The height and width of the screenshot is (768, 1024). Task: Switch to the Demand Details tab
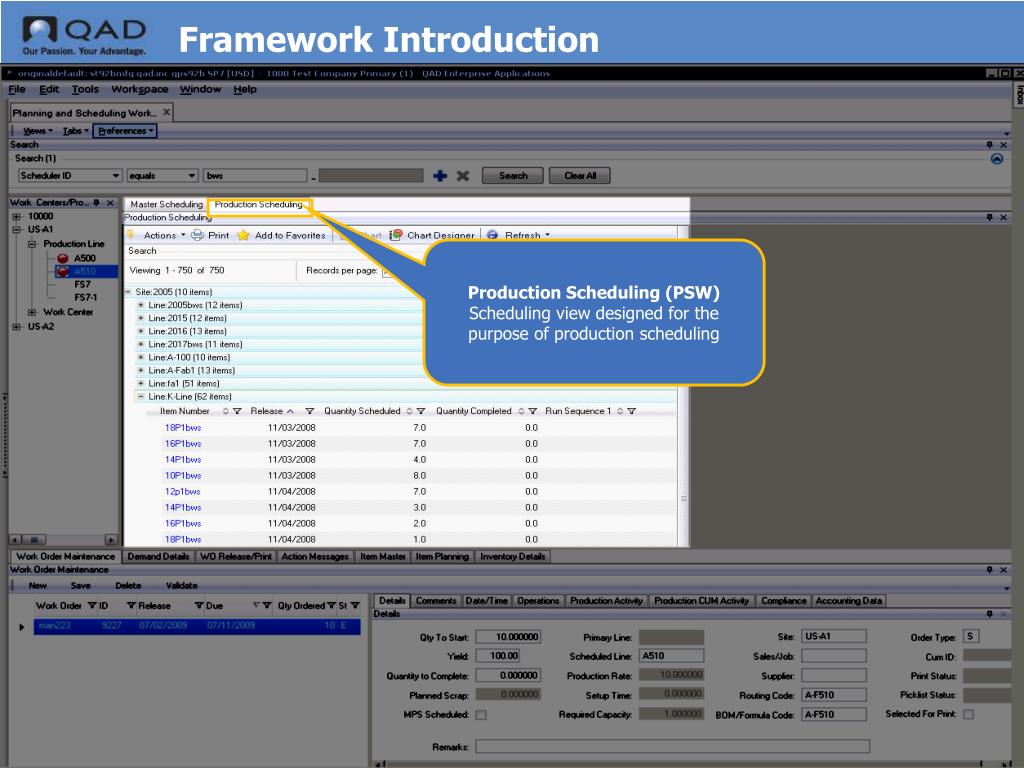coord(159,556)
